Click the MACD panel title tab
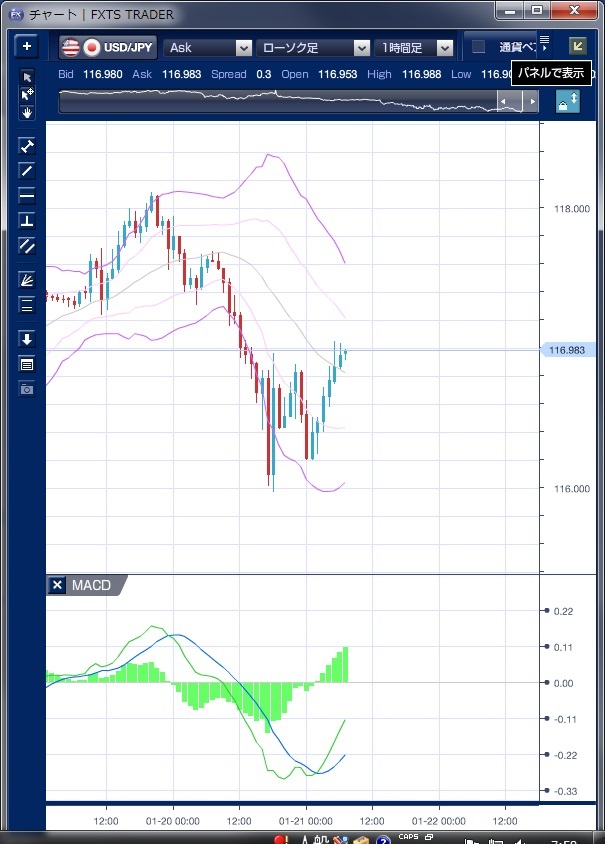 click(x=92, y=585)
